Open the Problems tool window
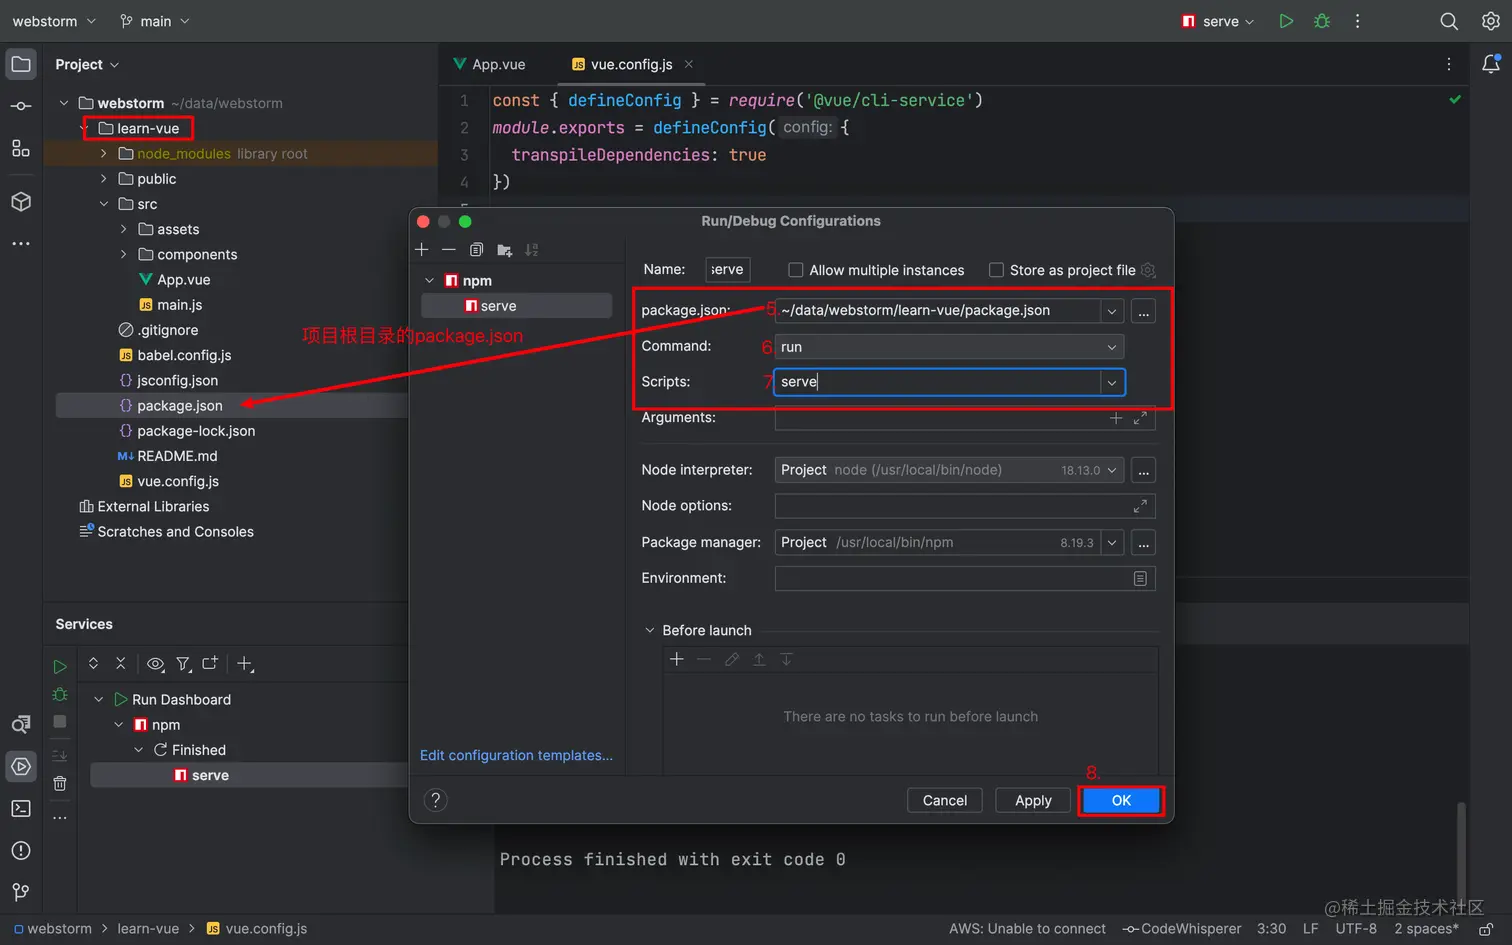Screen dimensions: 1512x945 click(21, 850)
